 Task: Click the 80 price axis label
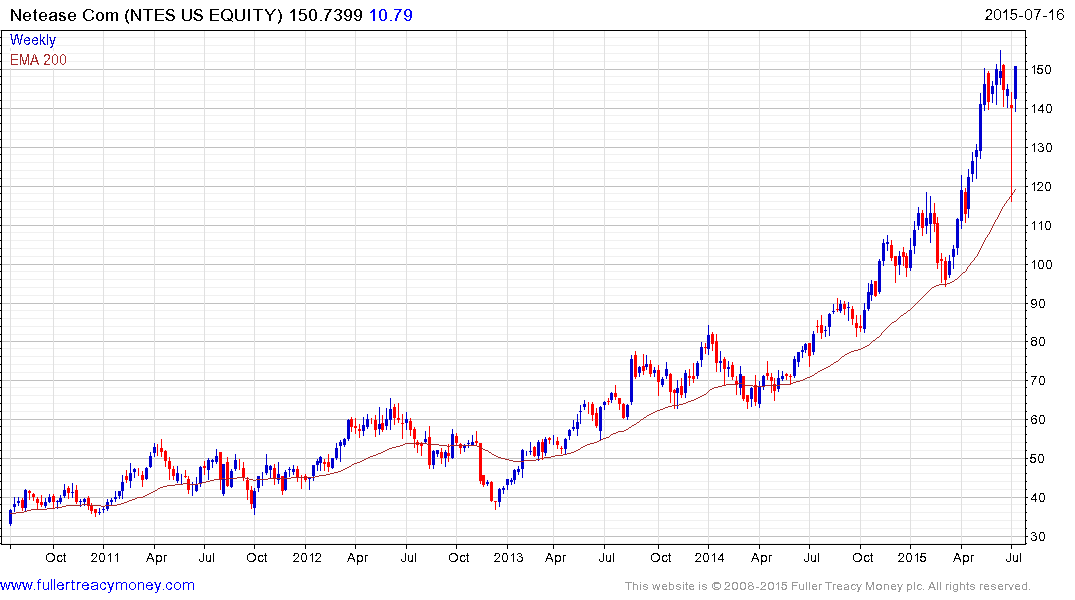(x=1038, y=342)
